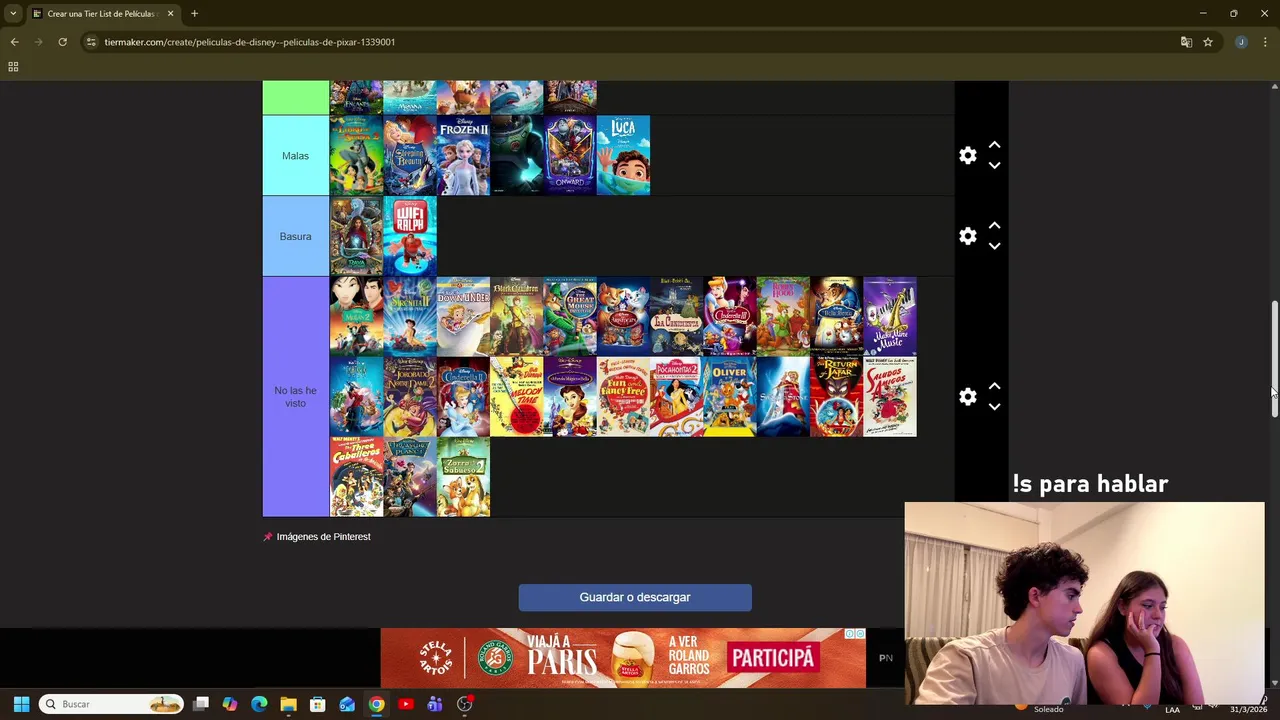Select the Return of Jafar poster
The height and width of the screenshot is (720, 1280).
pyautogui.click(x=837, y=397)
